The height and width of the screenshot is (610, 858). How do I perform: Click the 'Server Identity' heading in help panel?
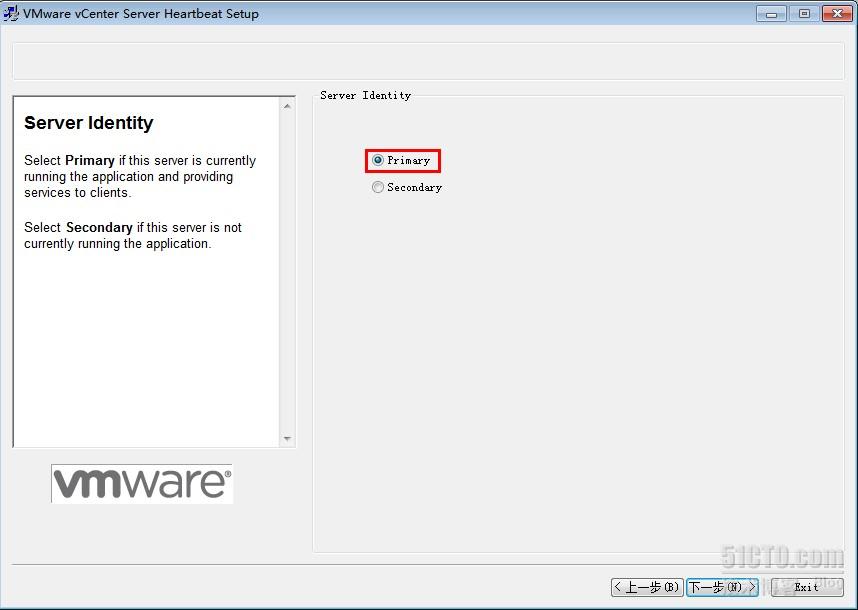point(89,123)
